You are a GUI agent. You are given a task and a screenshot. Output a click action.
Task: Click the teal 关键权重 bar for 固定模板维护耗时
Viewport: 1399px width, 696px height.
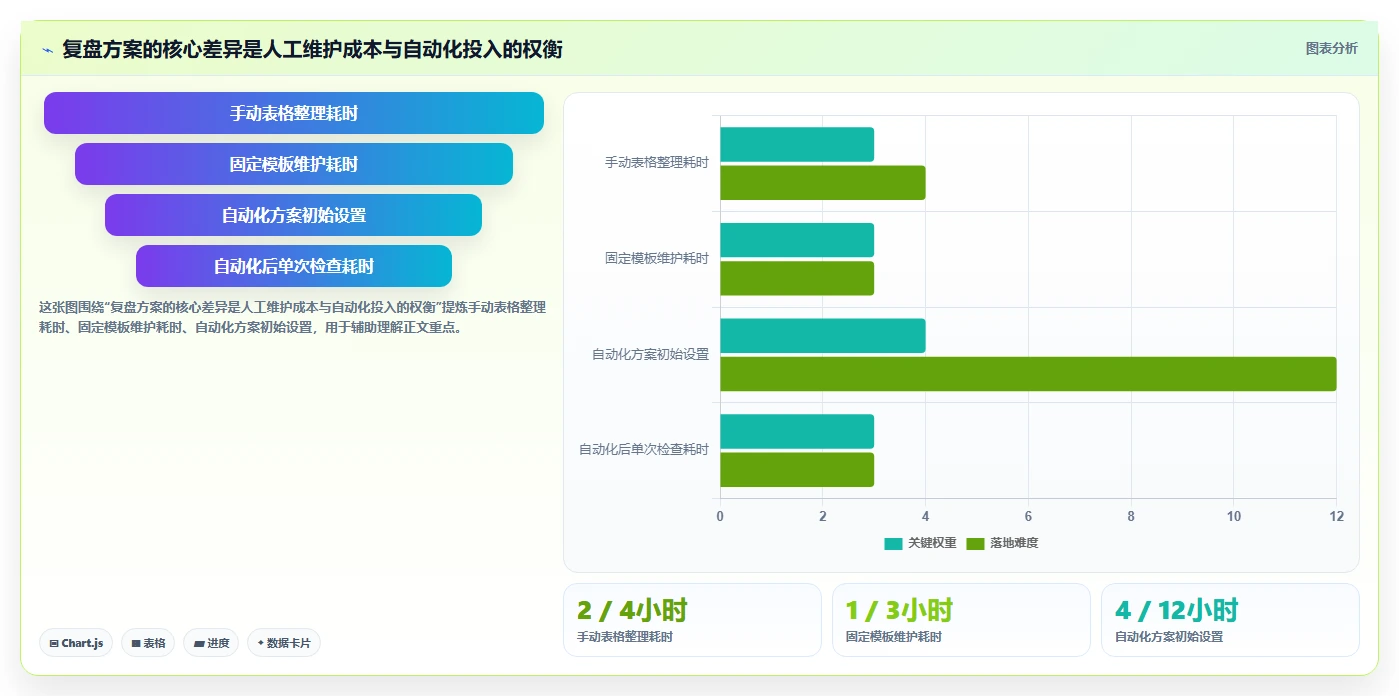[x=797, y=240]
